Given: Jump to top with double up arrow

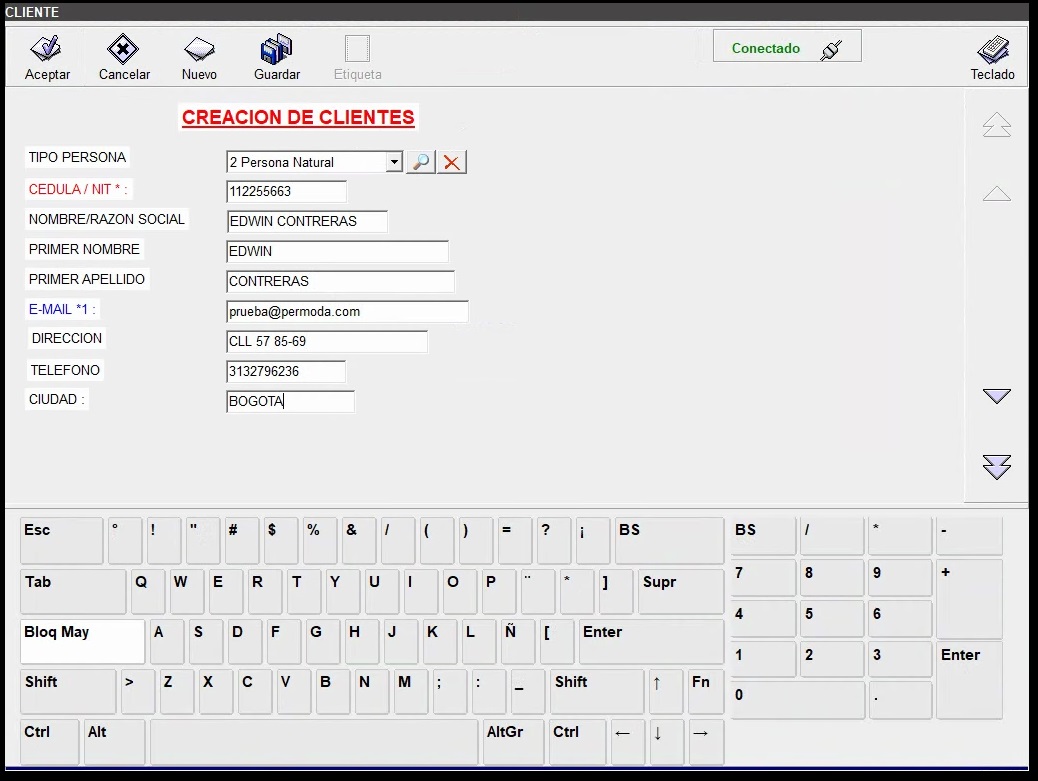Looking at the screenshot, I should point(996,125).
